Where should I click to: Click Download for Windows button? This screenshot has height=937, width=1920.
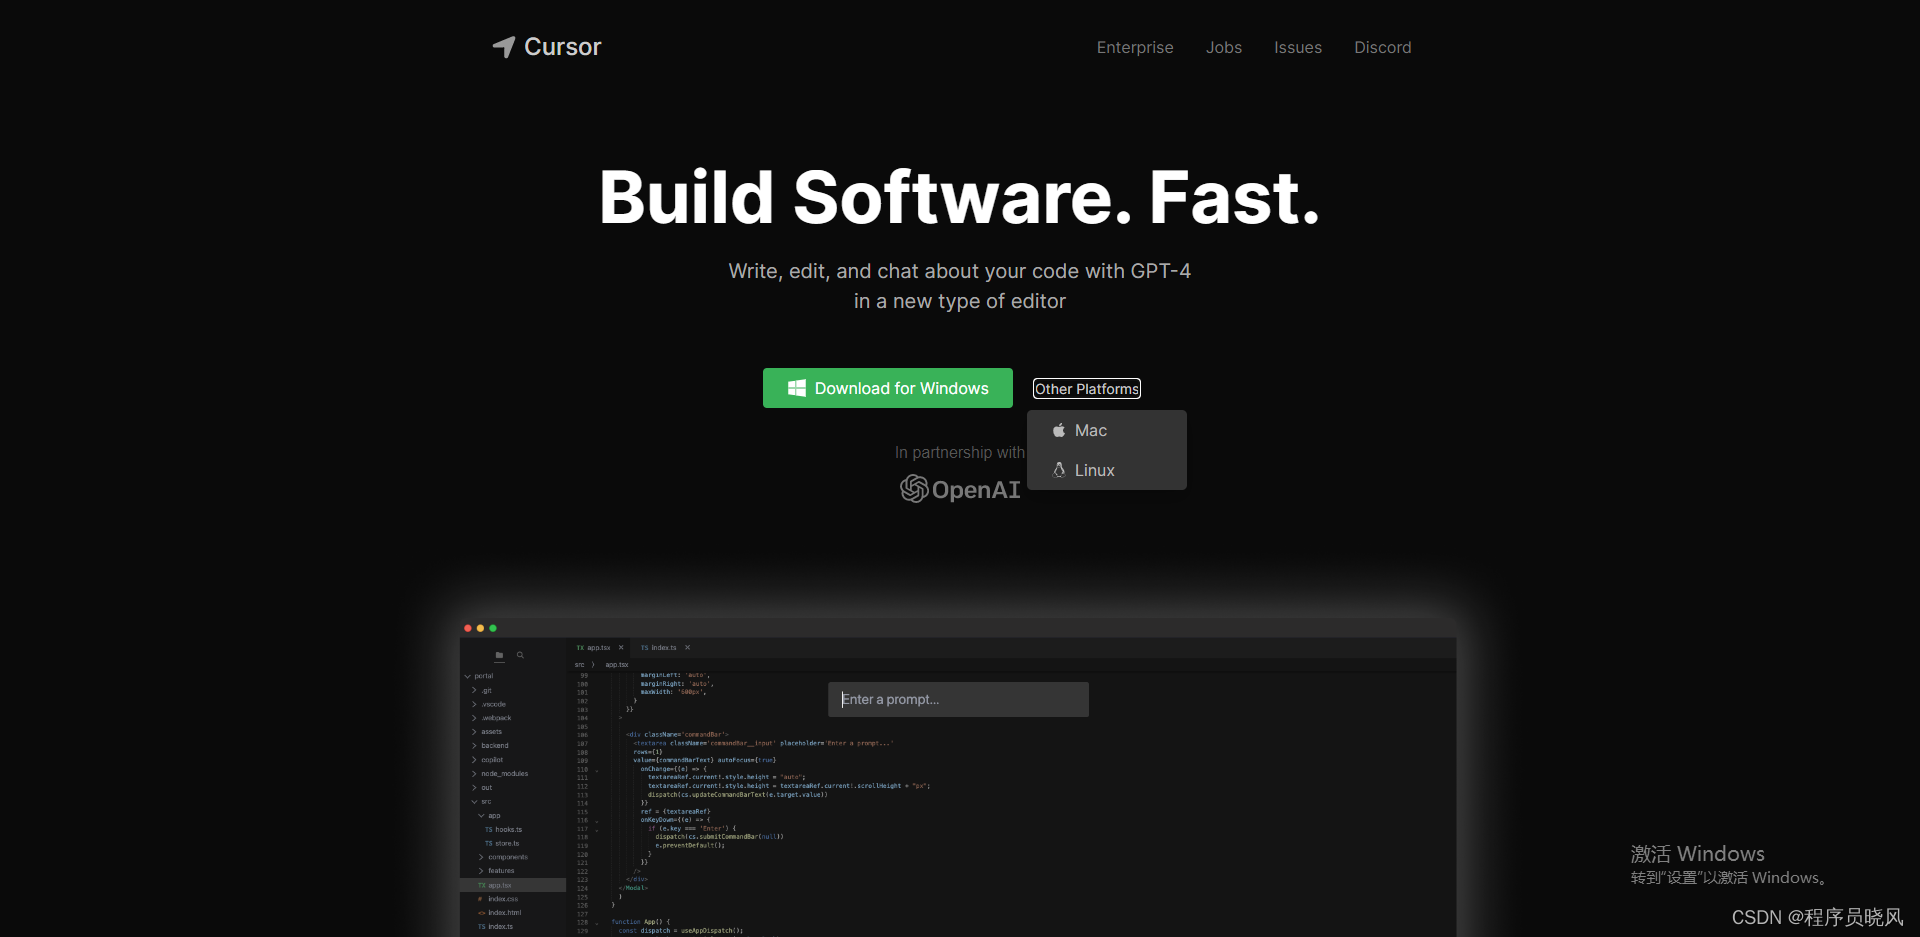click(888, 388)
